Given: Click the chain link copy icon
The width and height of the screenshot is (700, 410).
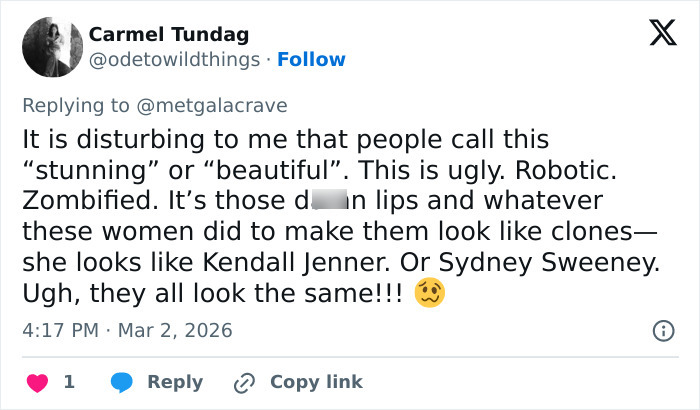Looking at the screenshot, I should pos(243,382).
